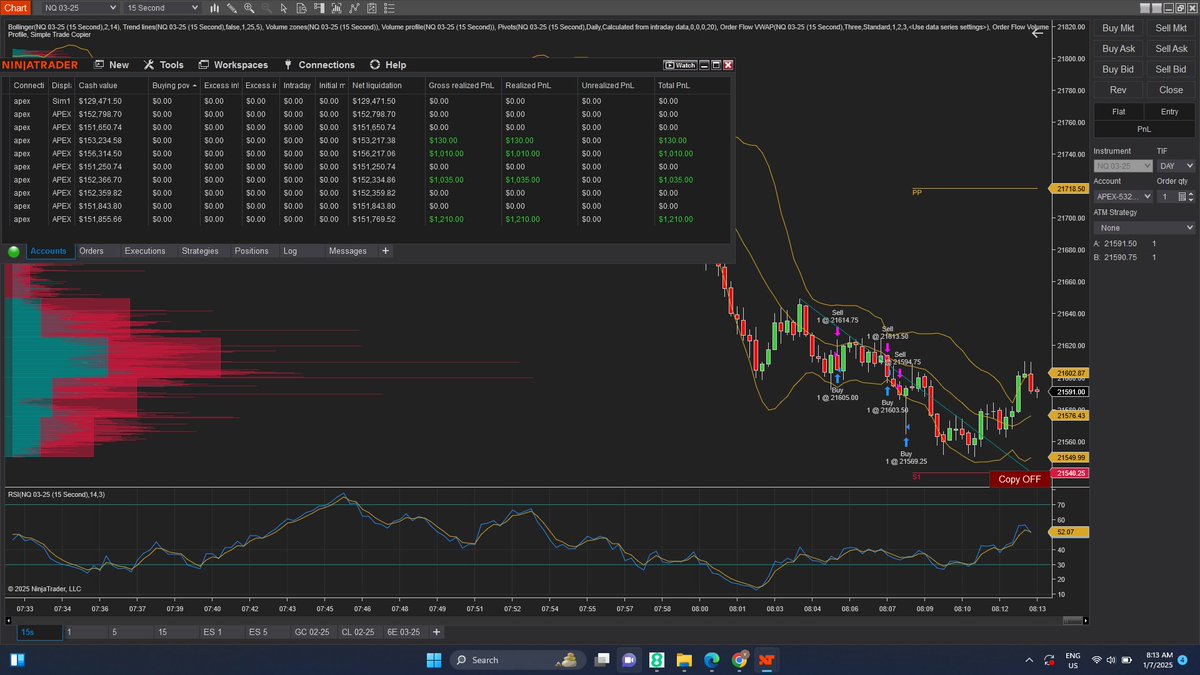Image resolution: width=1200 pixels, height=675 pixels.
Task: Open the Account APEX-532 dropdown
Action: [1122, 197]
